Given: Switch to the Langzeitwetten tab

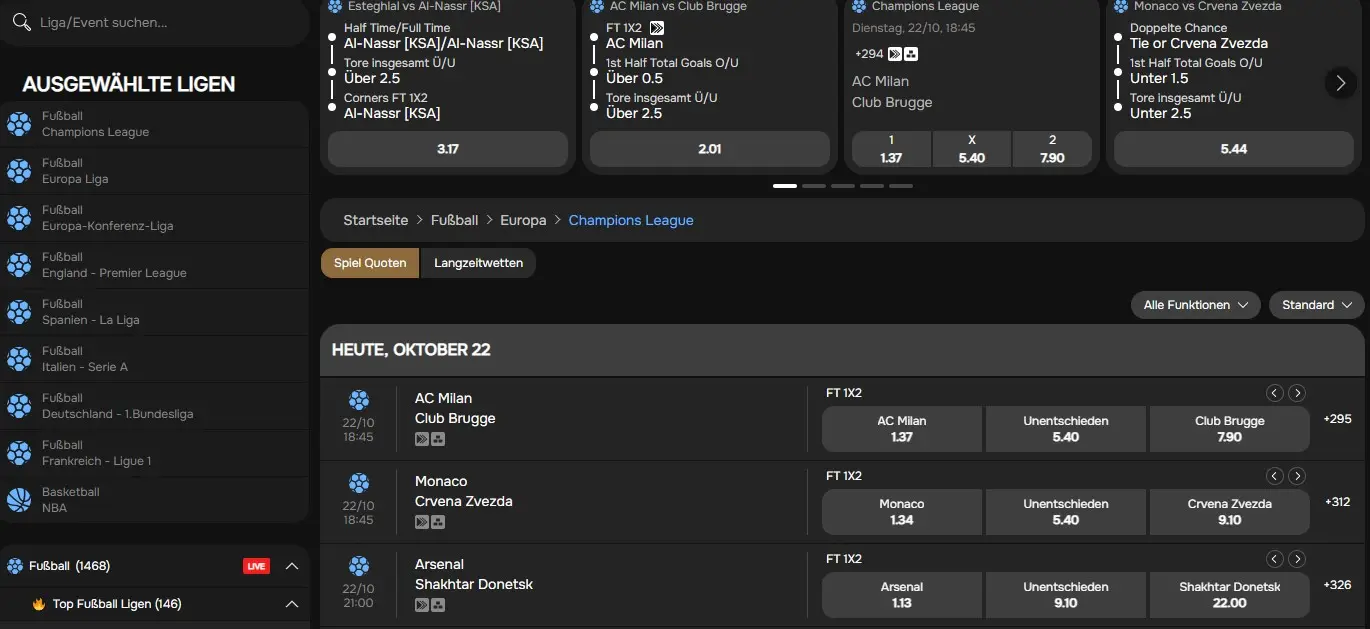Looking at the screenshot, I should pos(479,263).
